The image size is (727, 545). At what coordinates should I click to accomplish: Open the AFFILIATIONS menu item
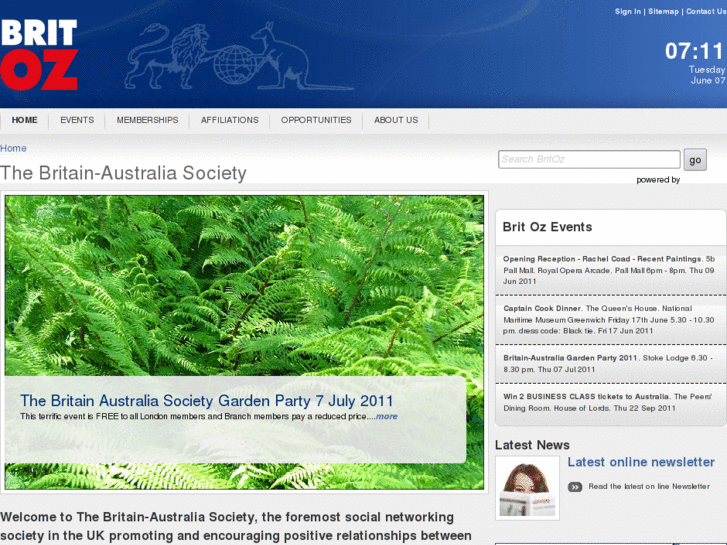pos(230,120)
